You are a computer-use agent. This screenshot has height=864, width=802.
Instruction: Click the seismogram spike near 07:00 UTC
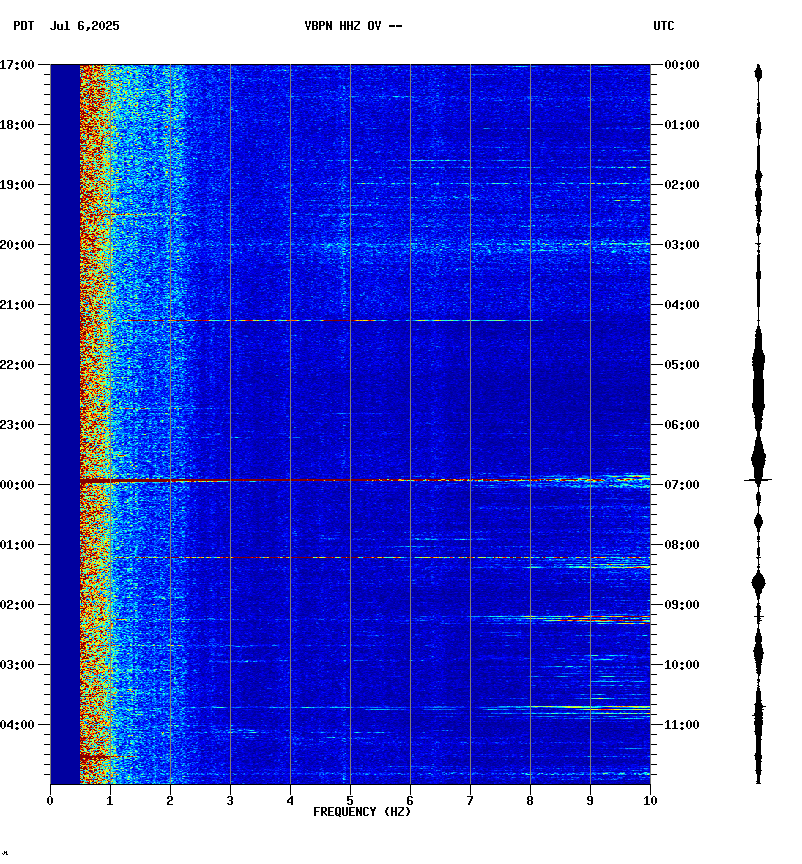[758, 481]
